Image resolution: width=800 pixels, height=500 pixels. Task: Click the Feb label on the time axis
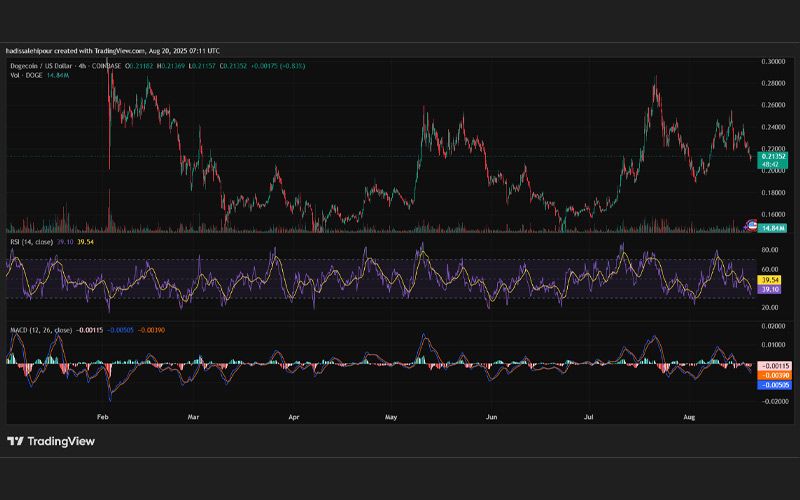(x=103, y=417)
